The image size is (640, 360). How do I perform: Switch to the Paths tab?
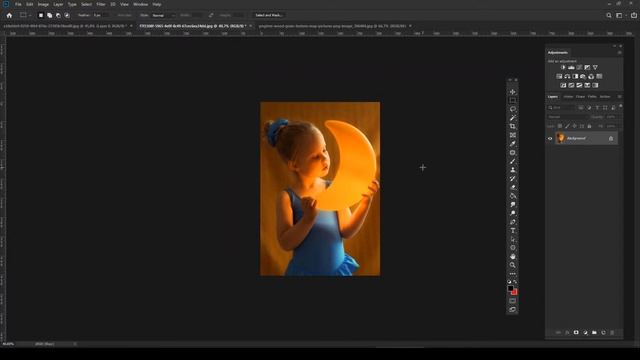coord(592,97)
